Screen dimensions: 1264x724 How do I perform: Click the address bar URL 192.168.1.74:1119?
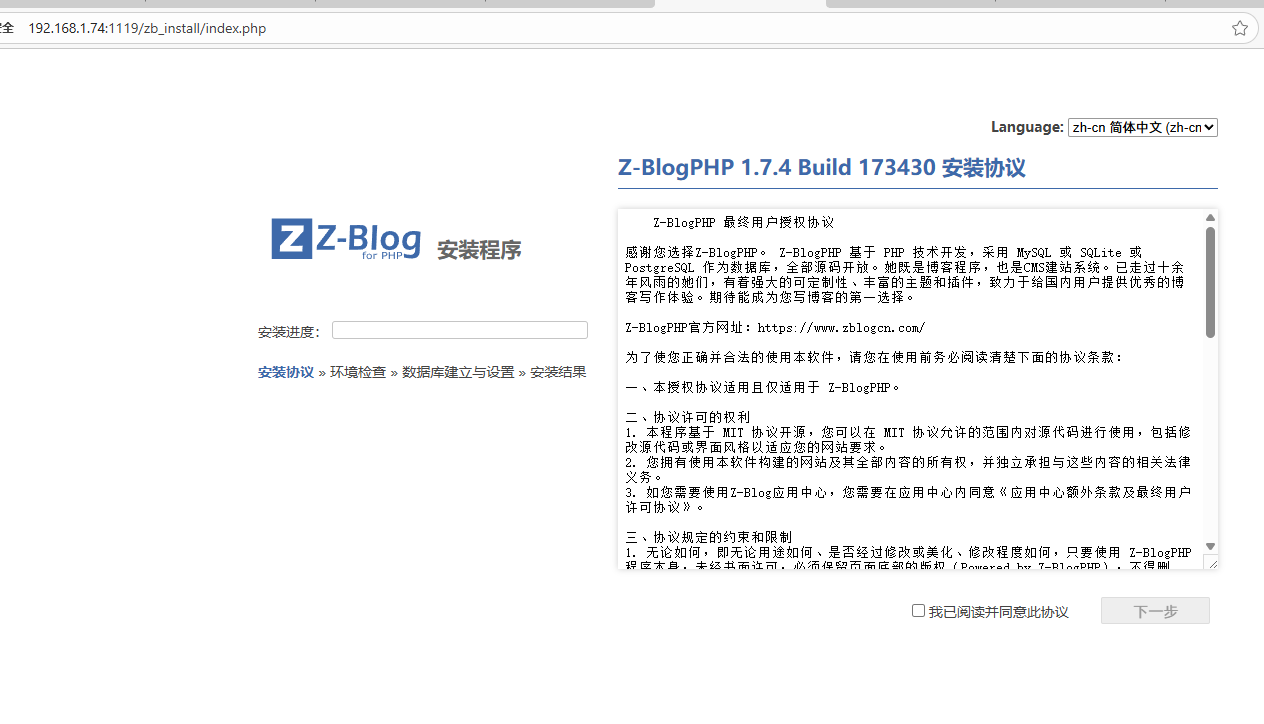[x=147, y=28]
